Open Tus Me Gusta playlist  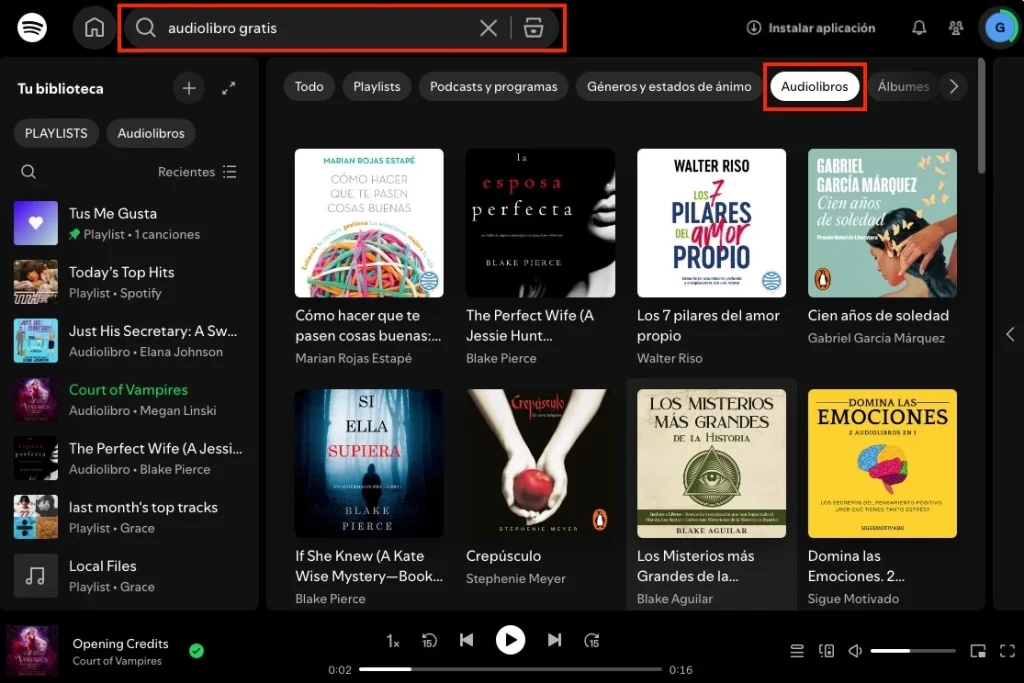129,223
